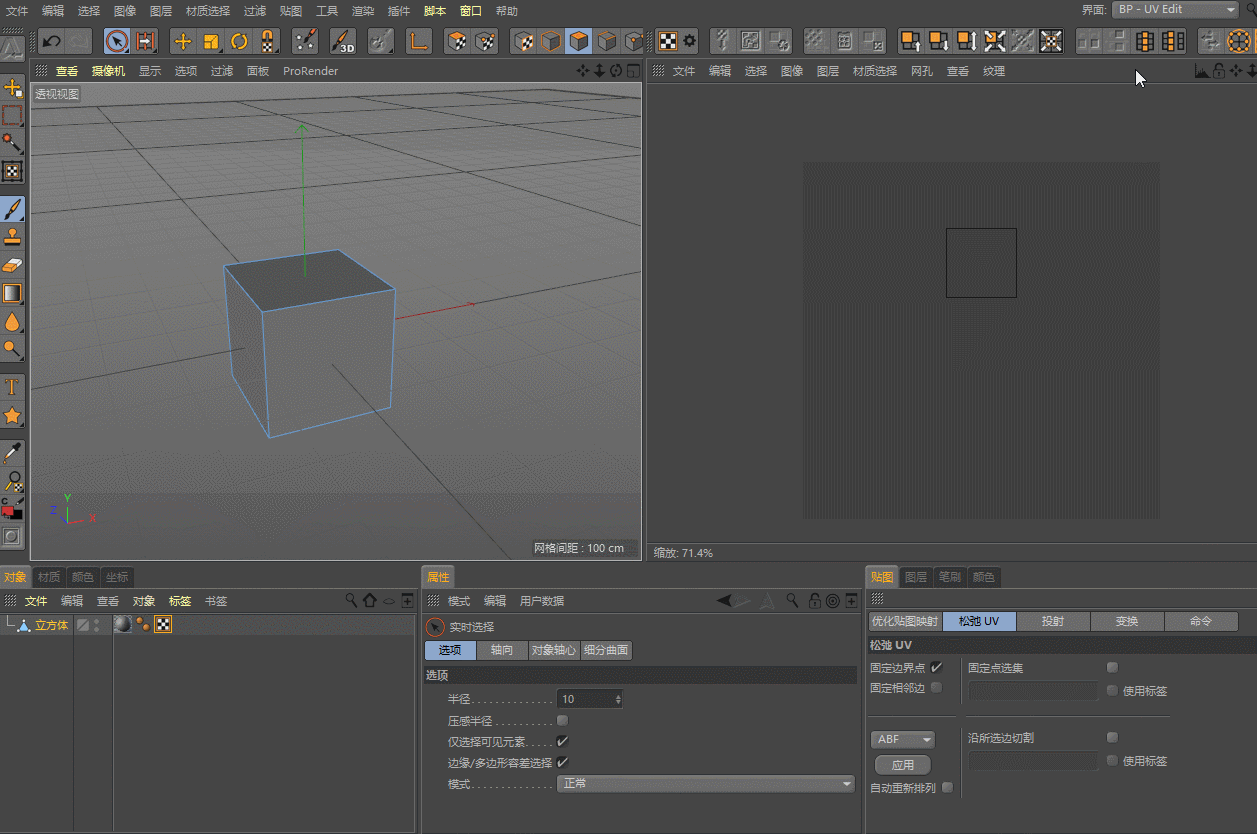Click the foreground red color swatch
This screenshot has height=834, width=1257.
8,512
